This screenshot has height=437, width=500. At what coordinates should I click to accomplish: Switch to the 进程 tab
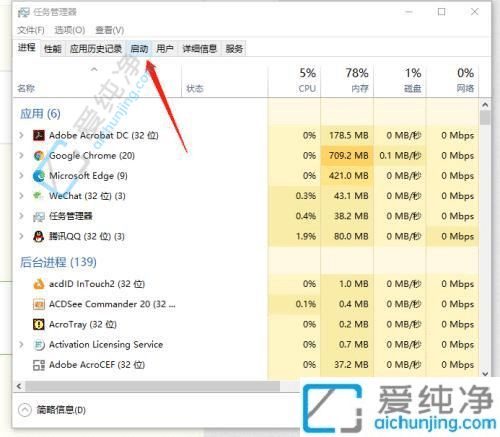[x=27, y=48]
